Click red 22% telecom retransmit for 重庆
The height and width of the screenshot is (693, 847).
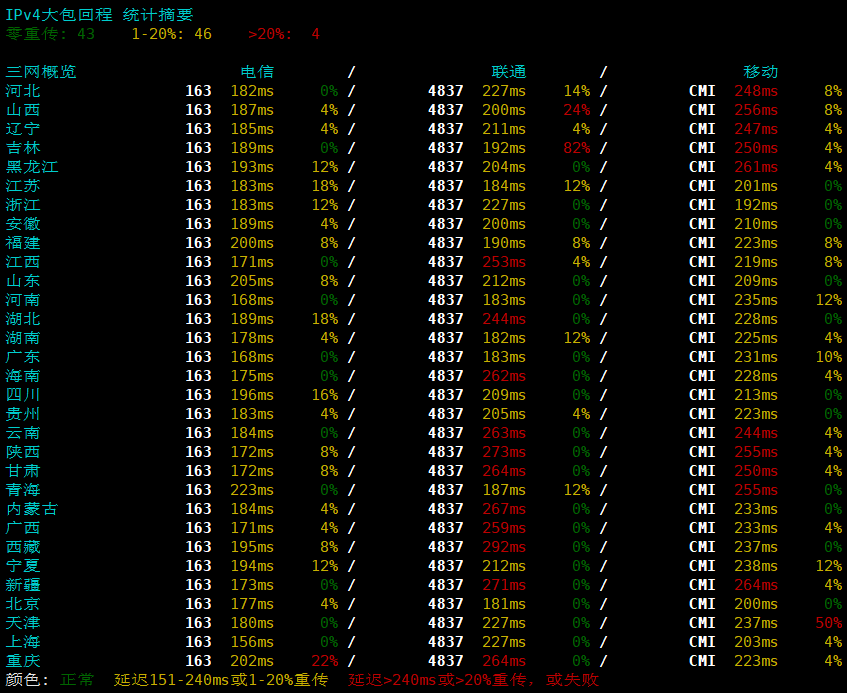point(325,661)
